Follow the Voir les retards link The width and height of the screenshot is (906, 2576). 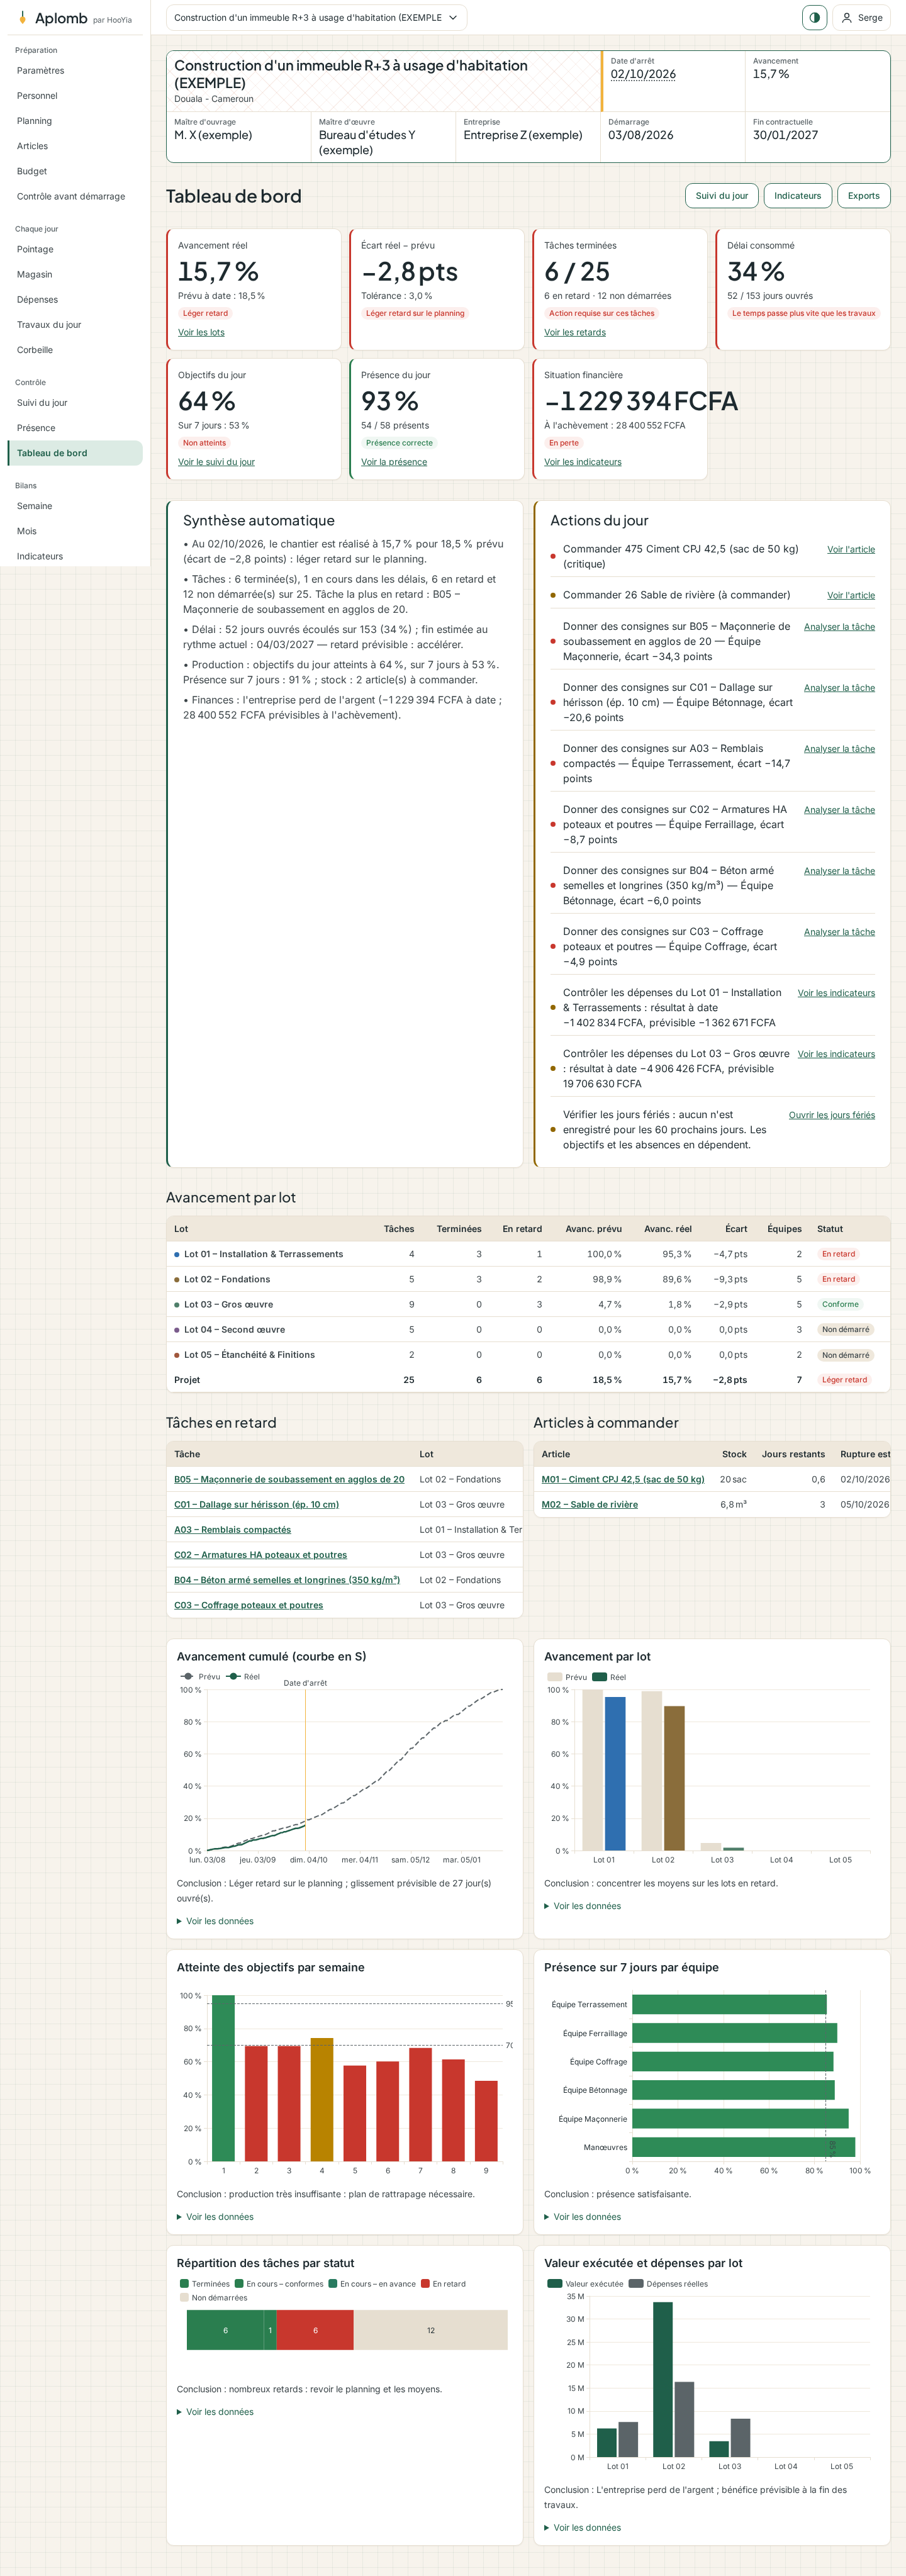[575, 333]
